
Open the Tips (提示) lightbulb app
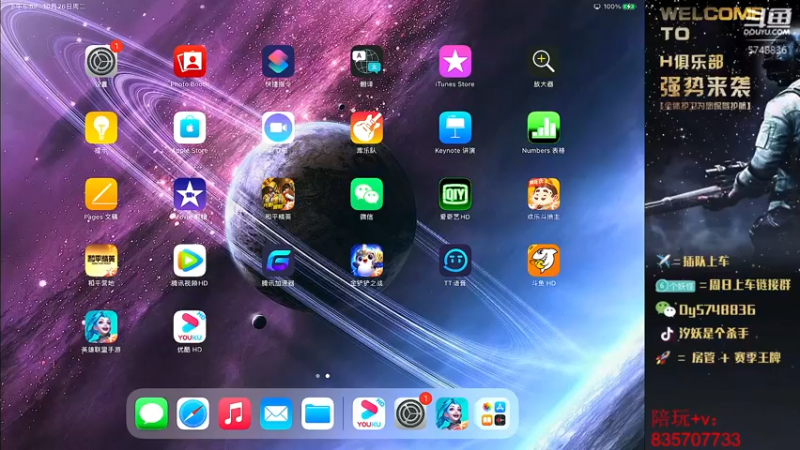[101, 128]
